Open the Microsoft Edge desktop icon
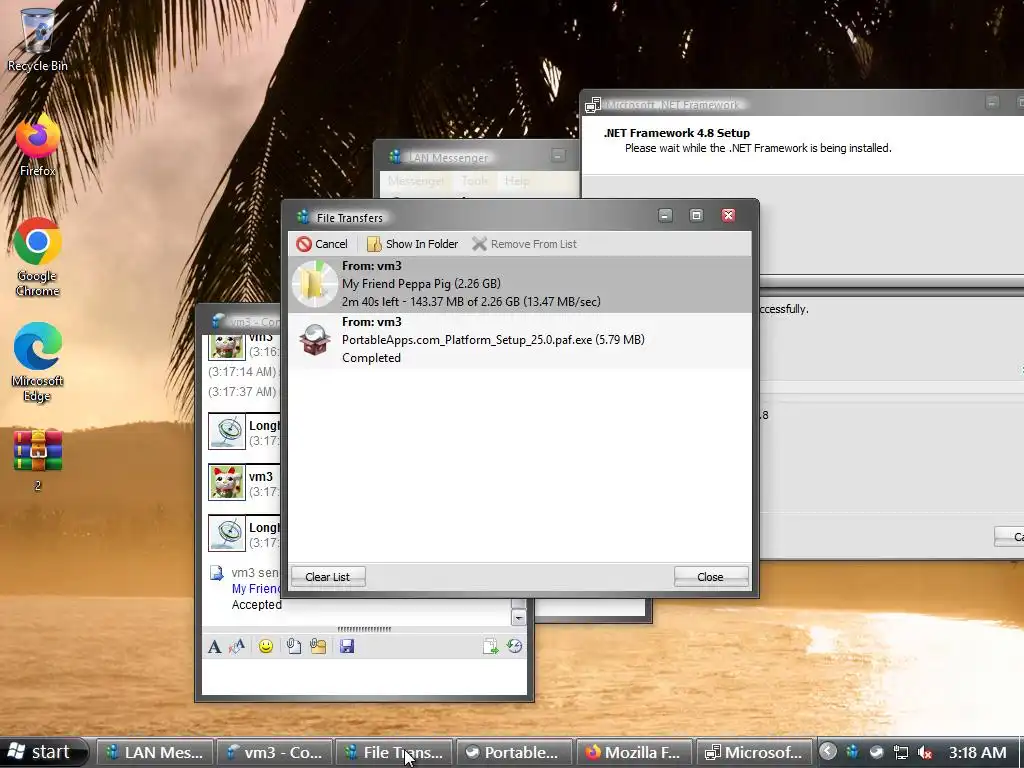 click(x=37, y=362)
